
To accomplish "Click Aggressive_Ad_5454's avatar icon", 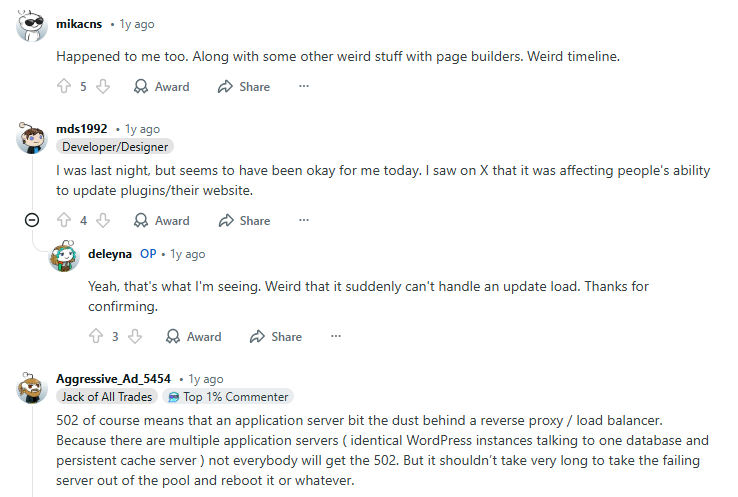I will [32, 385].
